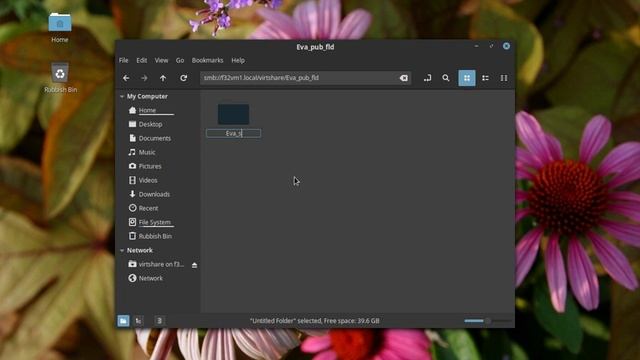Open the Rubbish Bin desktop icon

(x=60, y=78)
